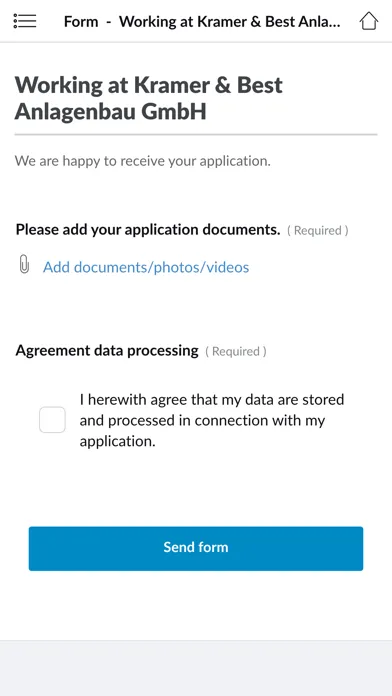Tick the data processing agreement checkbox
Image resolution: width=392 pixels, height=696 pixels.
tap(52, 419)
